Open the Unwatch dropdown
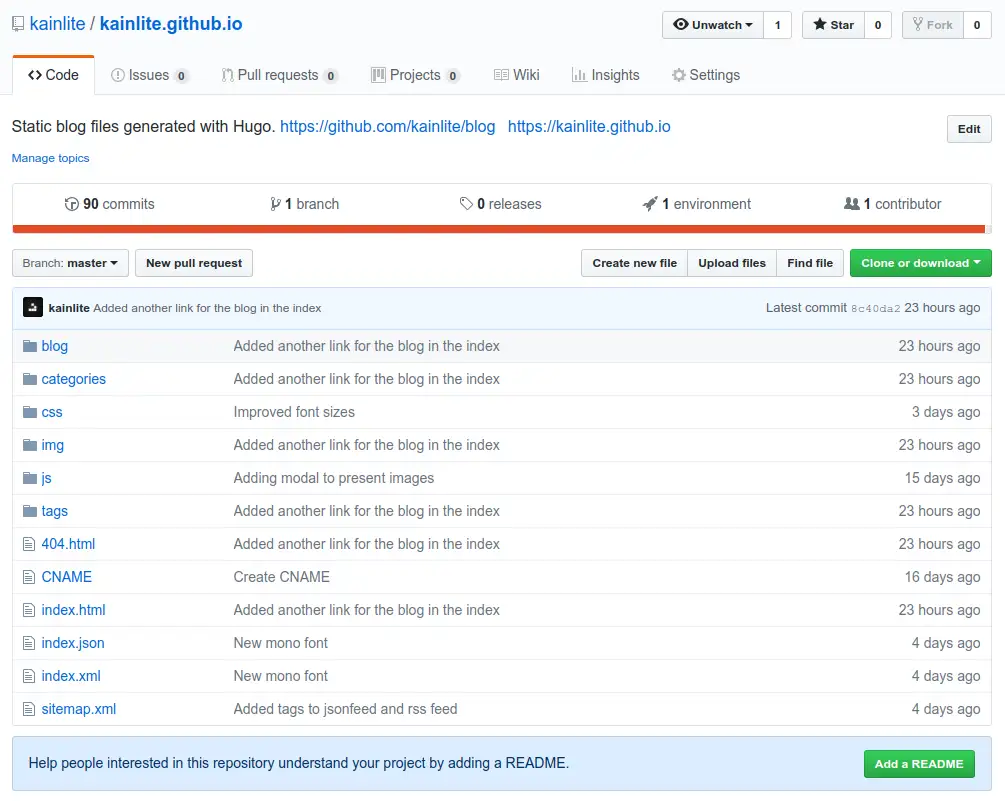Image resolution: width=1005 pixels, height=801 pixels. click(713, 25)
